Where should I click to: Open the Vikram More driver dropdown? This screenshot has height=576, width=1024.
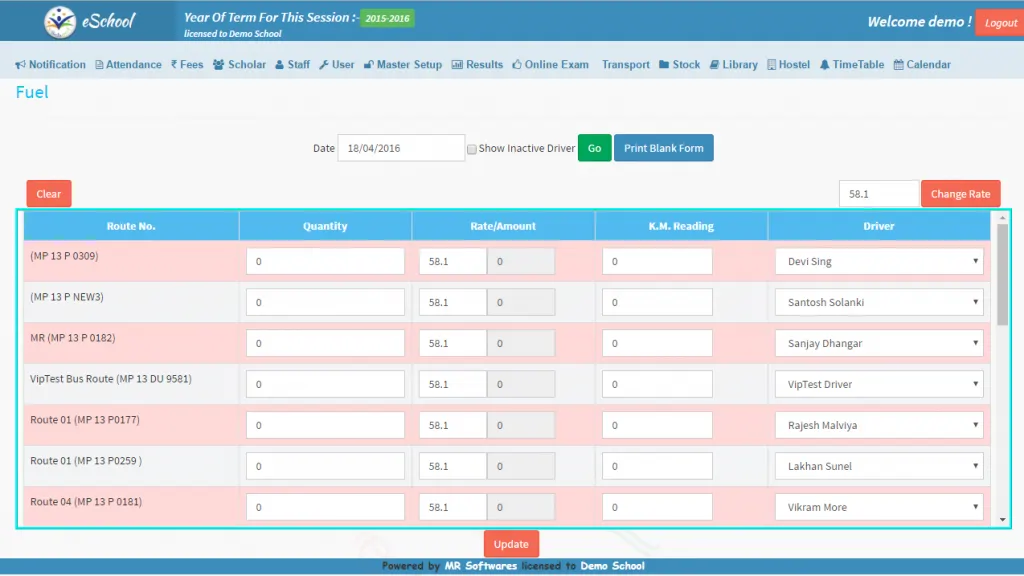[x=878, y=508]
